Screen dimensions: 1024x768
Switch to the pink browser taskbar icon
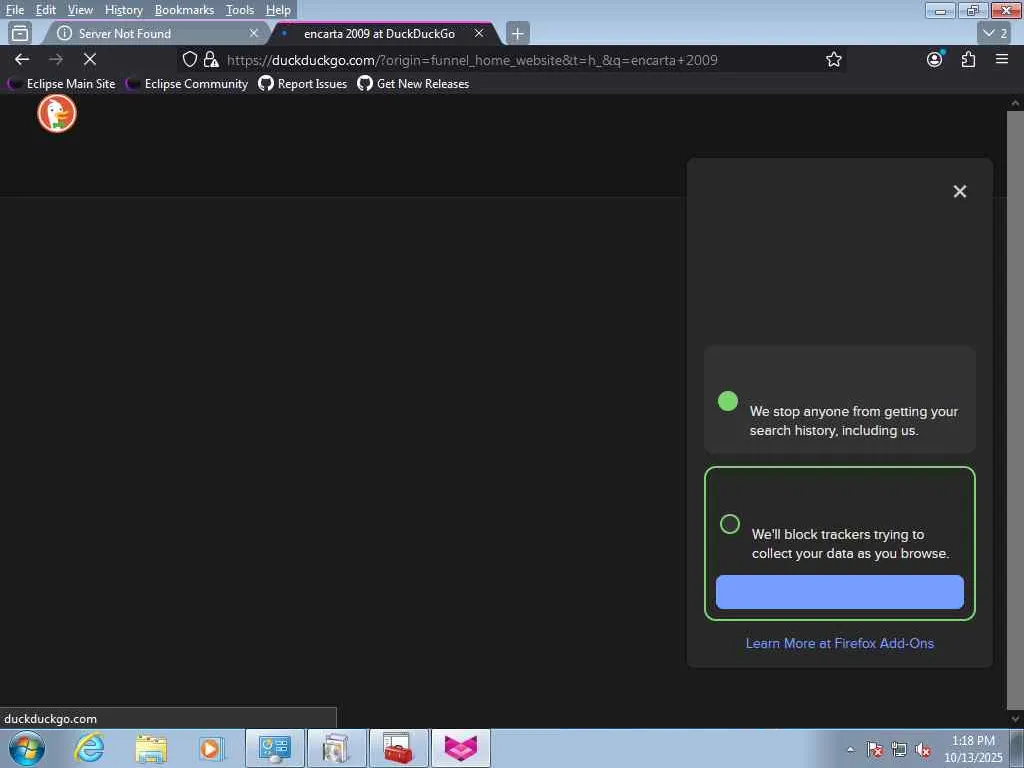[x=460, y=748]
